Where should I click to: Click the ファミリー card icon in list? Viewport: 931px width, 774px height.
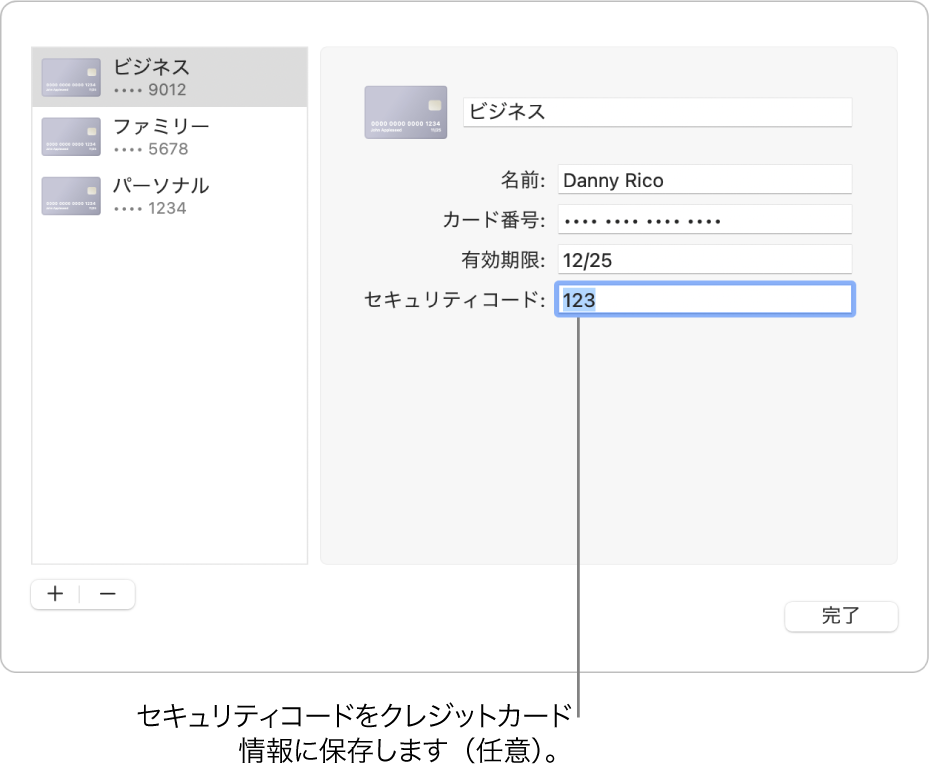71,137
